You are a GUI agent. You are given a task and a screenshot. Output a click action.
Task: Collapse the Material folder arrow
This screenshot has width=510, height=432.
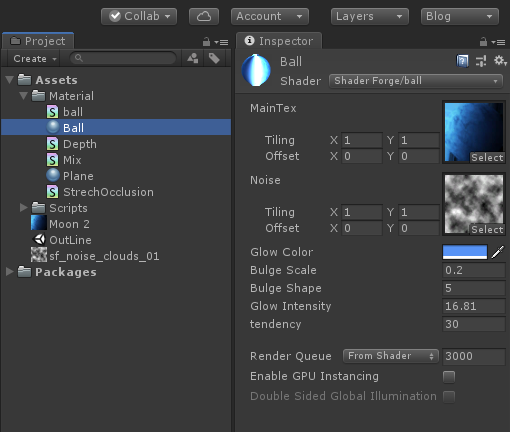[23, 96]
